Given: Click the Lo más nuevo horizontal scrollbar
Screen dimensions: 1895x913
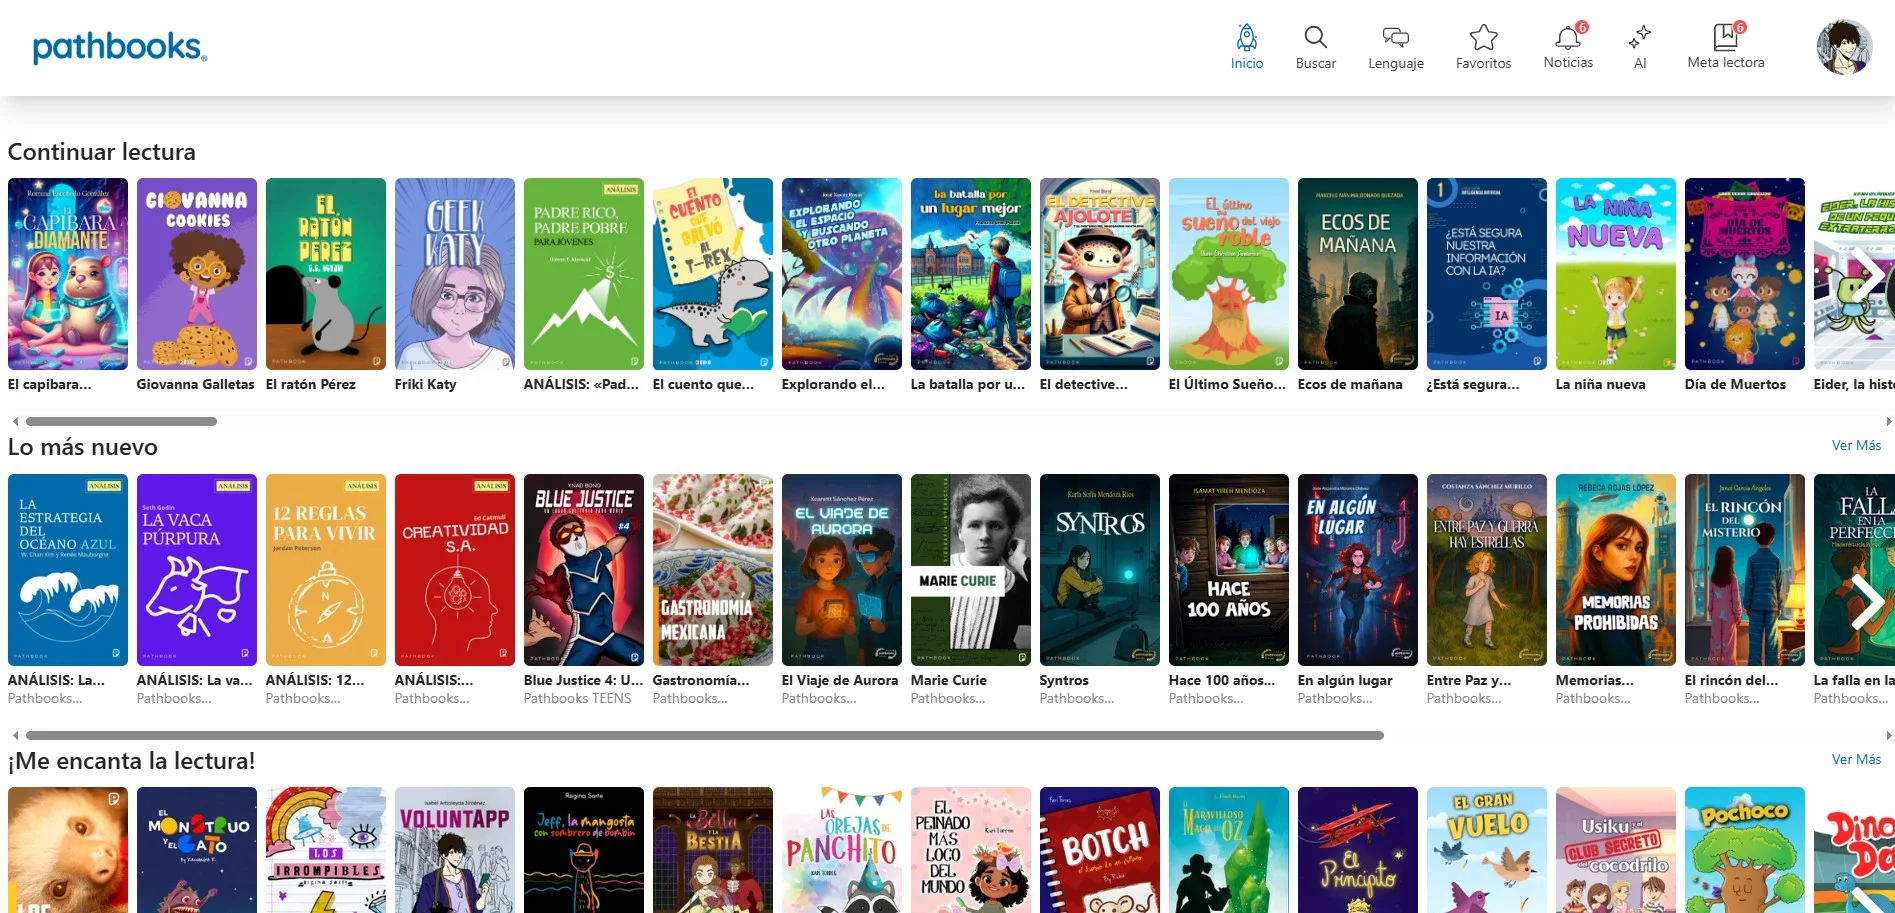Looking at the screenshot, I should 700,735.
